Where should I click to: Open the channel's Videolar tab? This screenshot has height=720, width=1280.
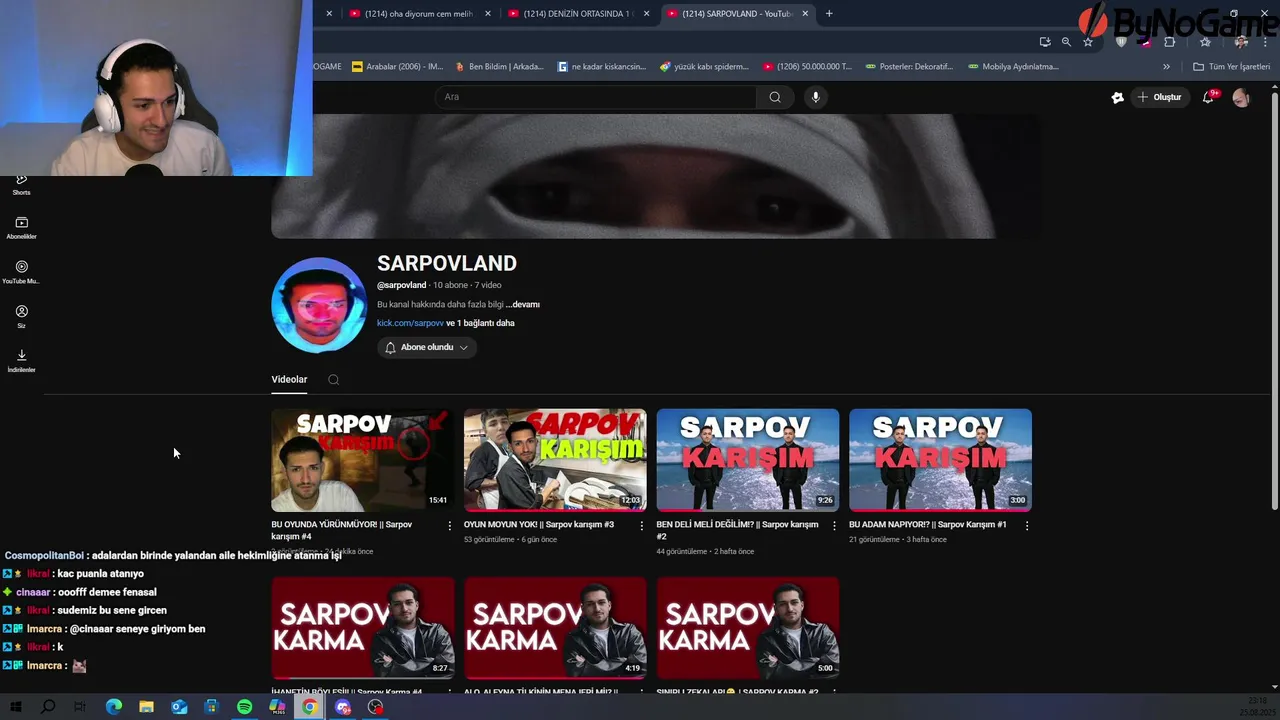point(289,380)
